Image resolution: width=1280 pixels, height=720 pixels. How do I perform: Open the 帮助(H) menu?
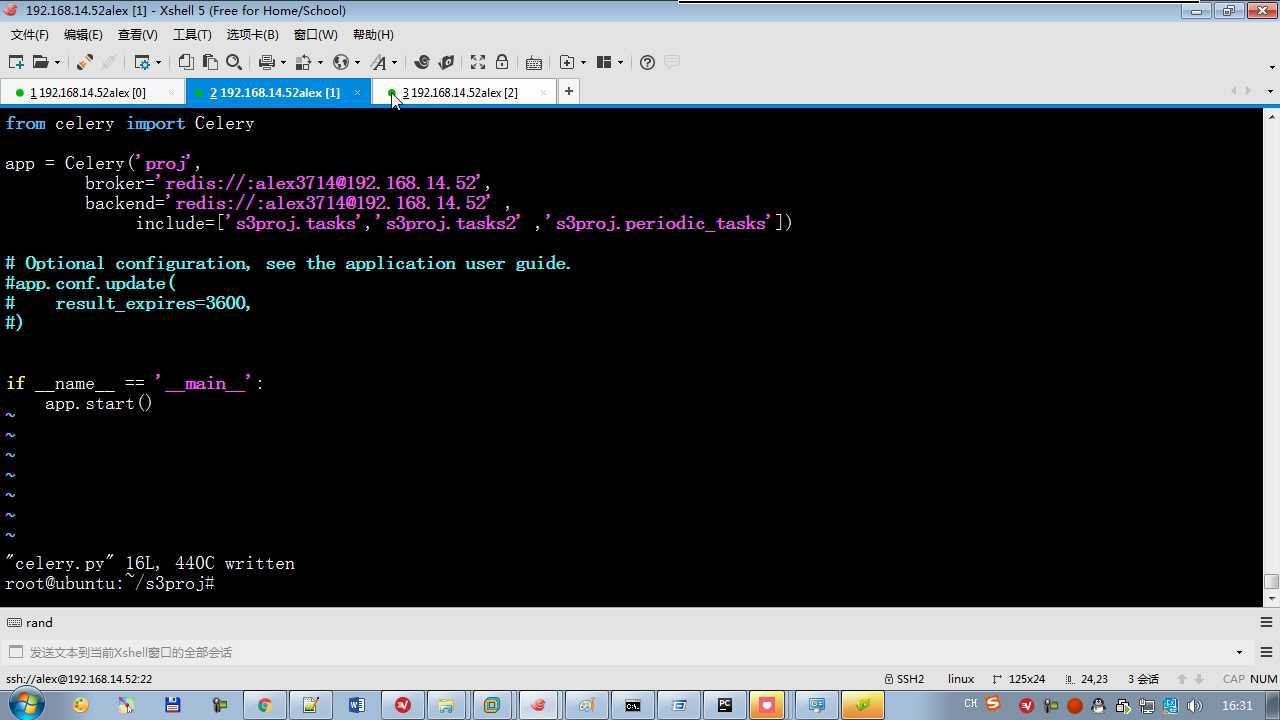click(373, 34)
